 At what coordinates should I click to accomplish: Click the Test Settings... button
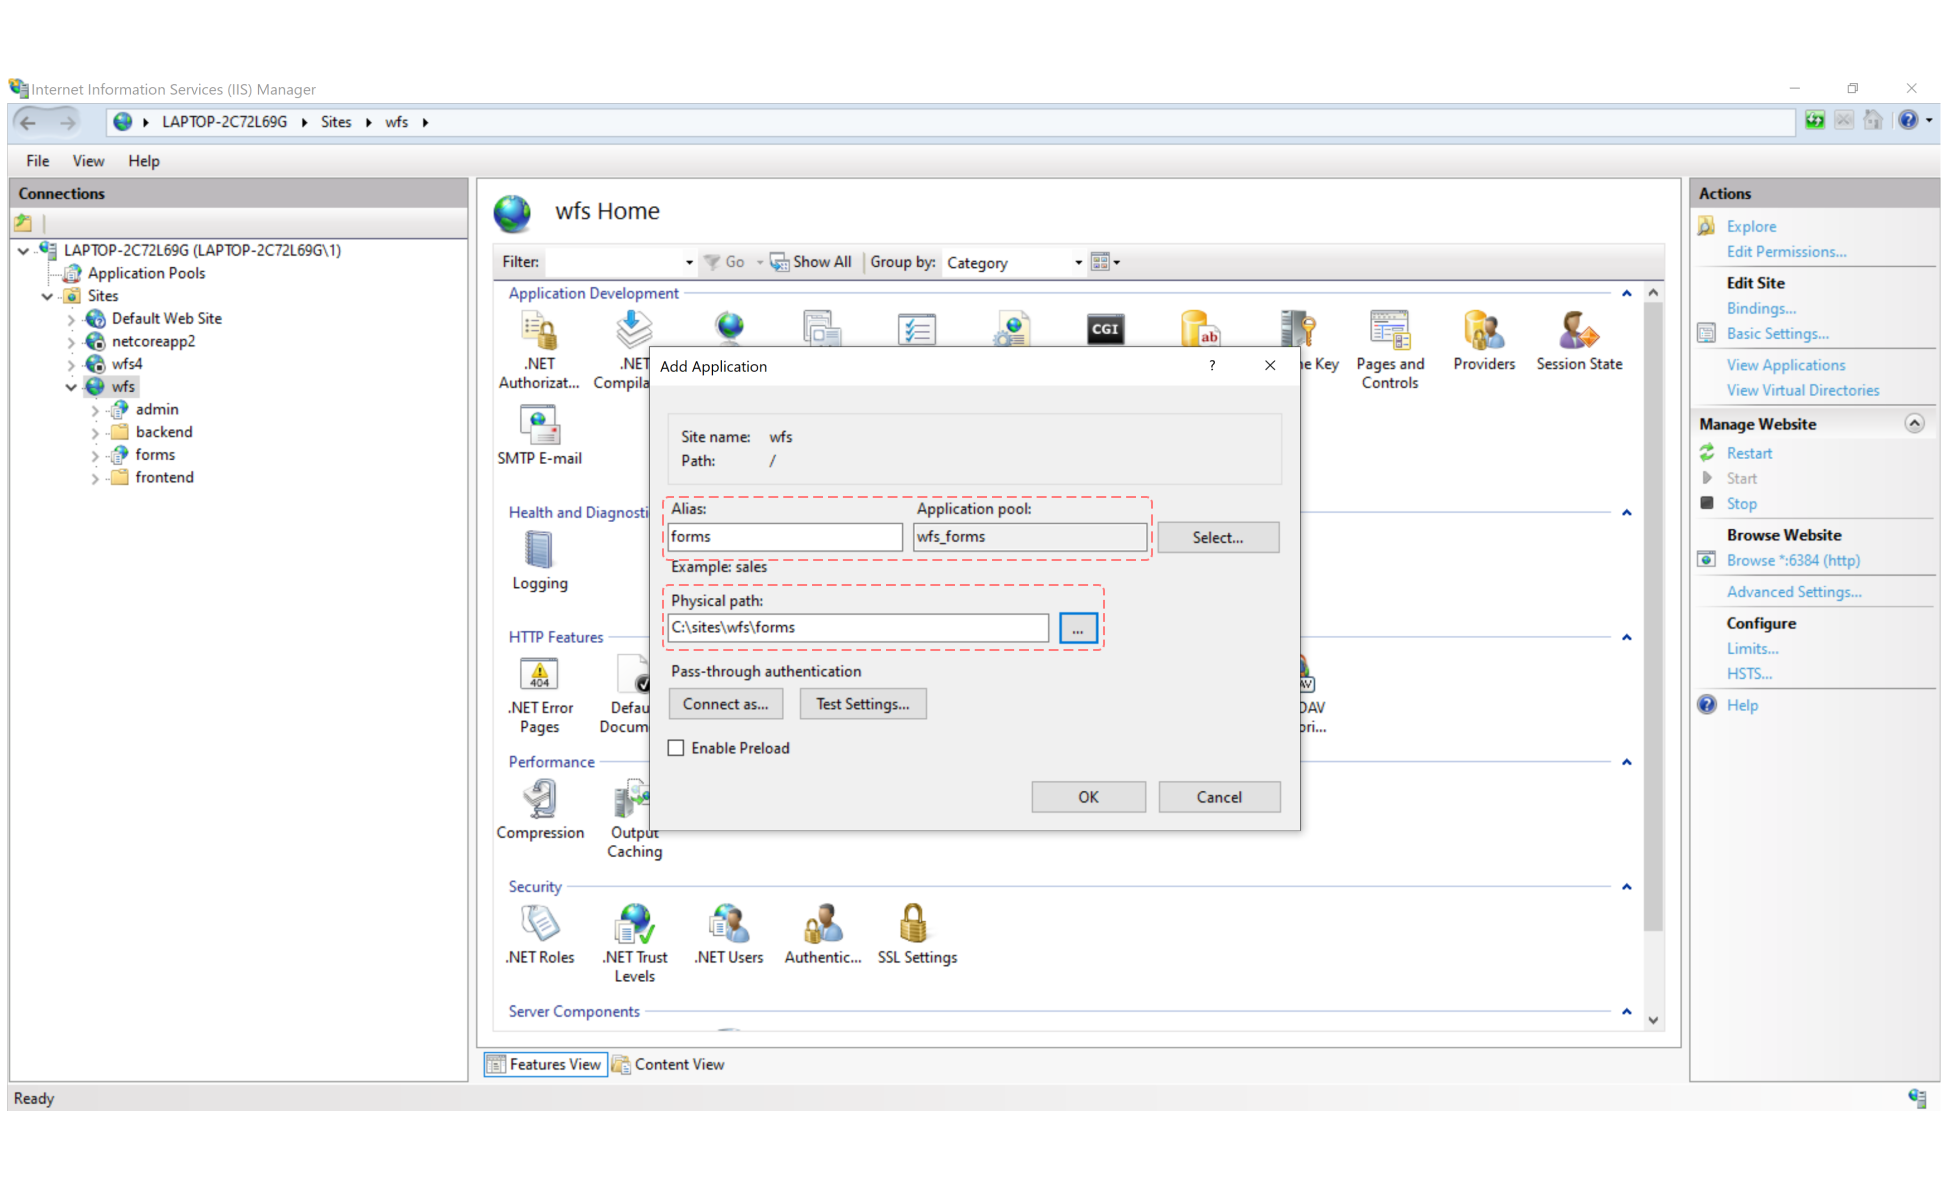point(863,704)
